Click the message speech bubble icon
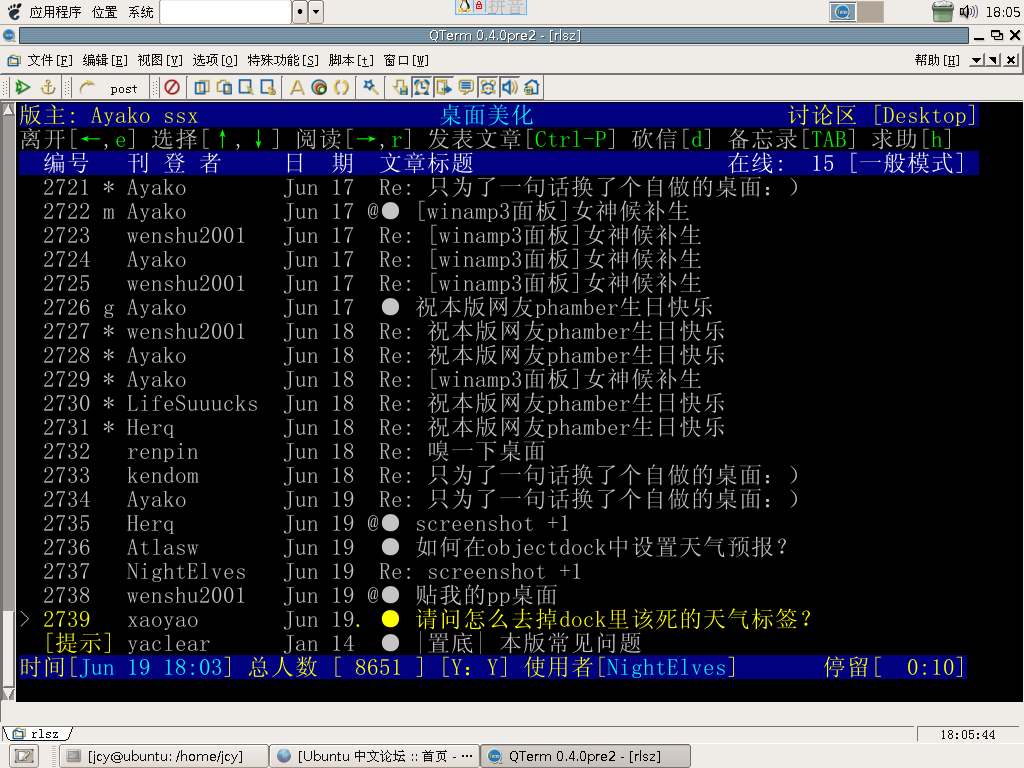This screenshot has width=1024, height=768. click(x=466, y=87)
